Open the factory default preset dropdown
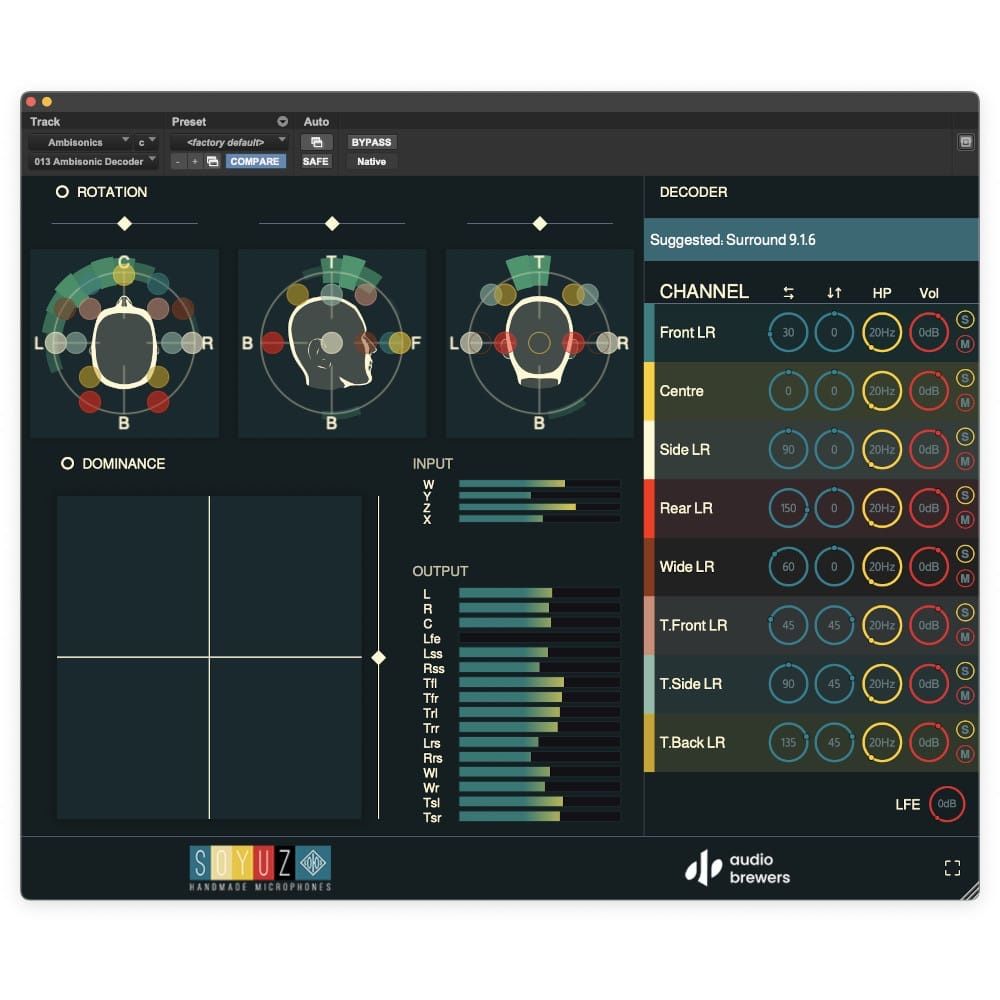Image resolution: width=1000 pixels, height=1000 pixels. point(230,142)
